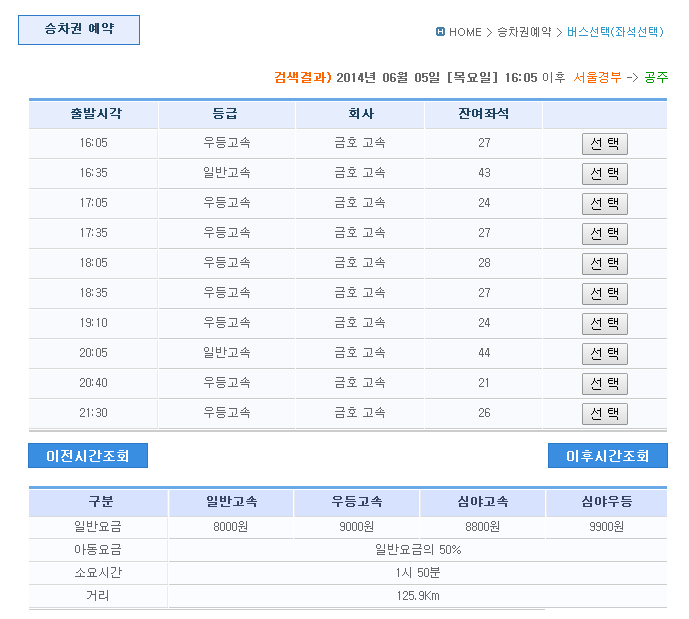Pick the 21:30 departure 선택 button
Image resolution: width=689 pixels, height=619 pixels.
click(605, 414)
